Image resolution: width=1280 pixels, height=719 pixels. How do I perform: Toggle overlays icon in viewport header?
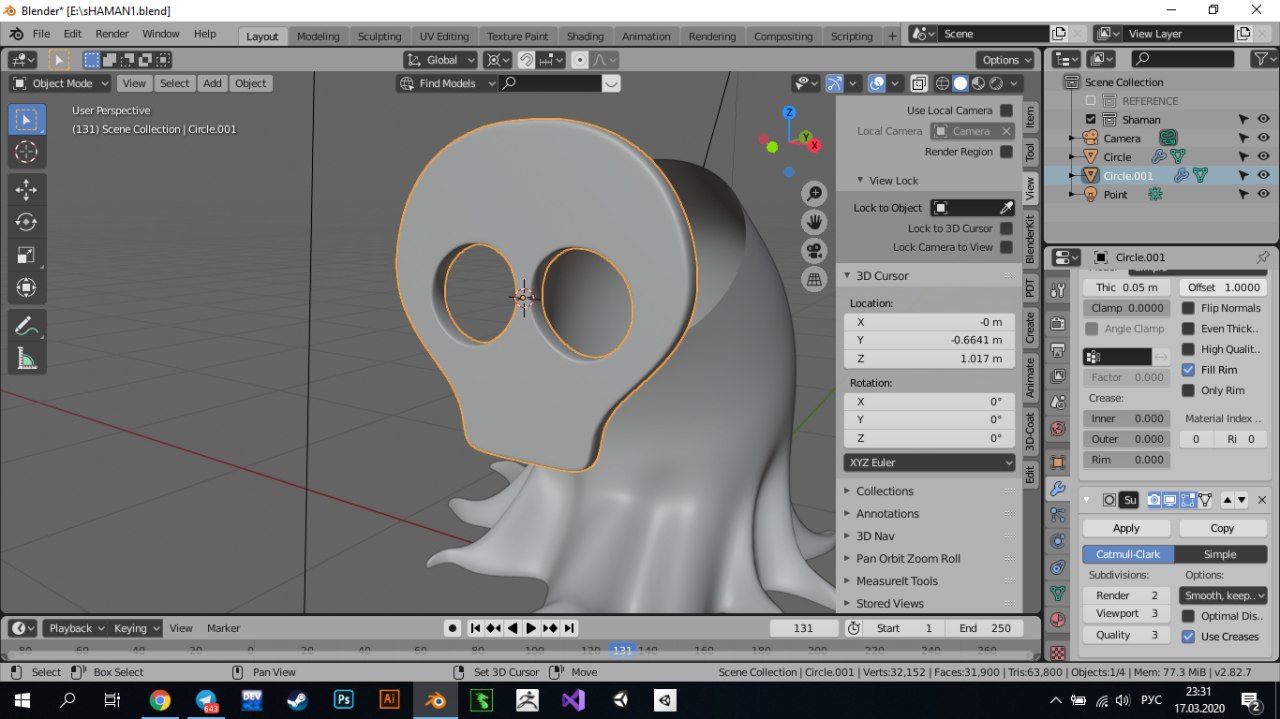877,84
